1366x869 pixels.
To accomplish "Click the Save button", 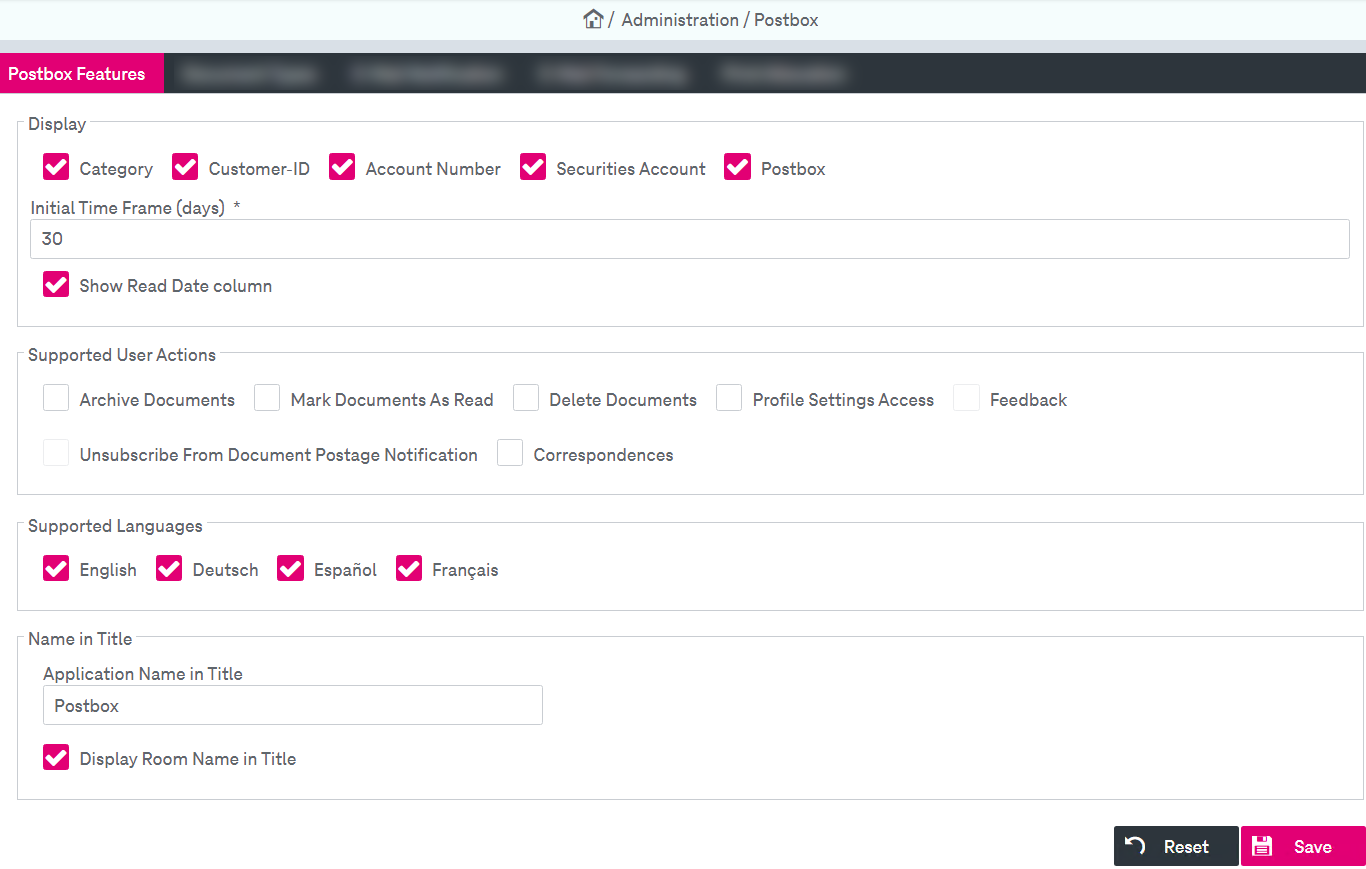I will pyautogui.click(x=1302, y=846).
